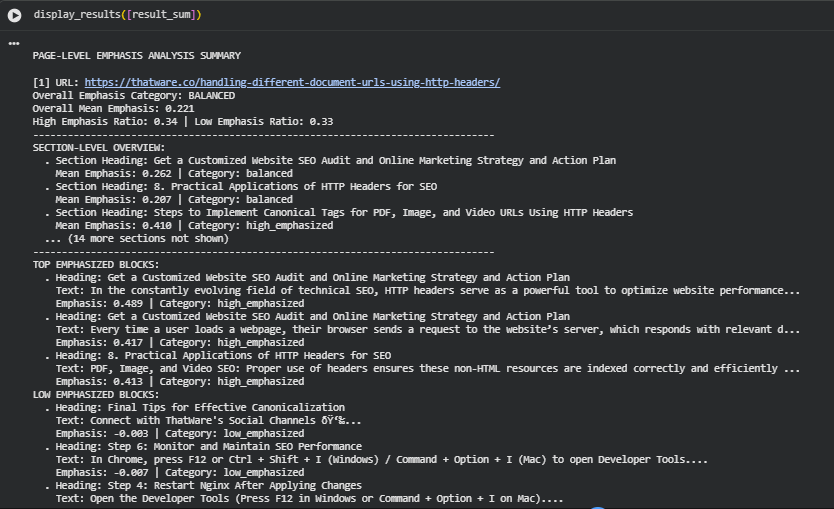
Task: Select the Steps to Implement Canonical Tags heading
Action: tap(344, 212)
